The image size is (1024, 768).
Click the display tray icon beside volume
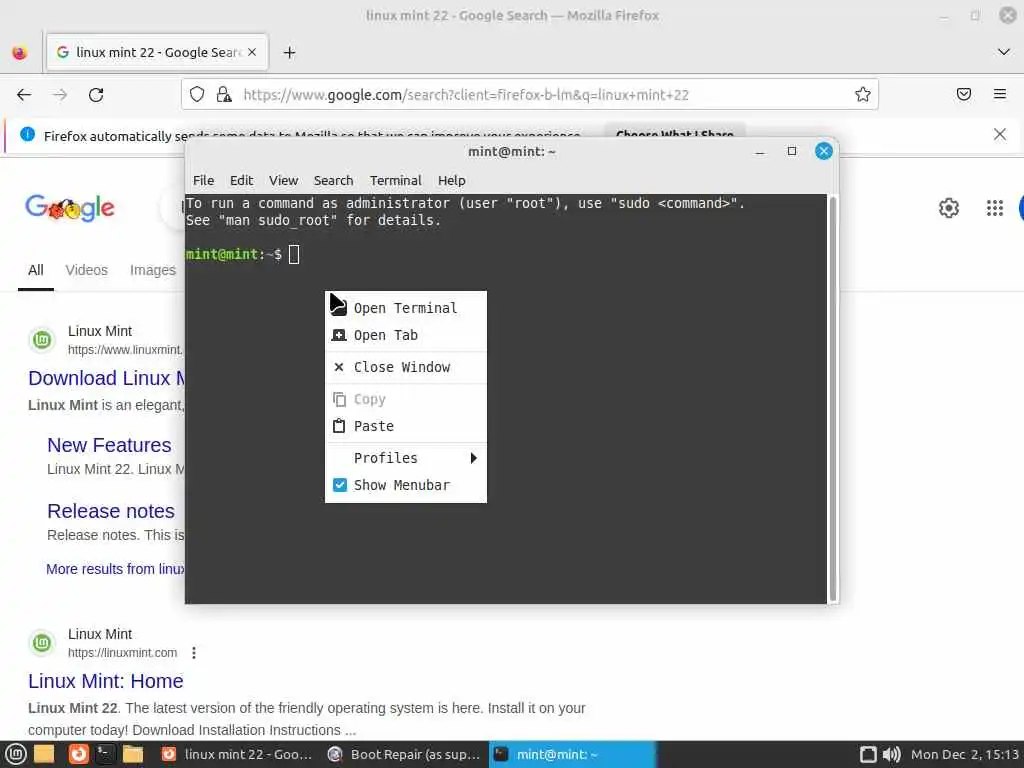(868, 754)
